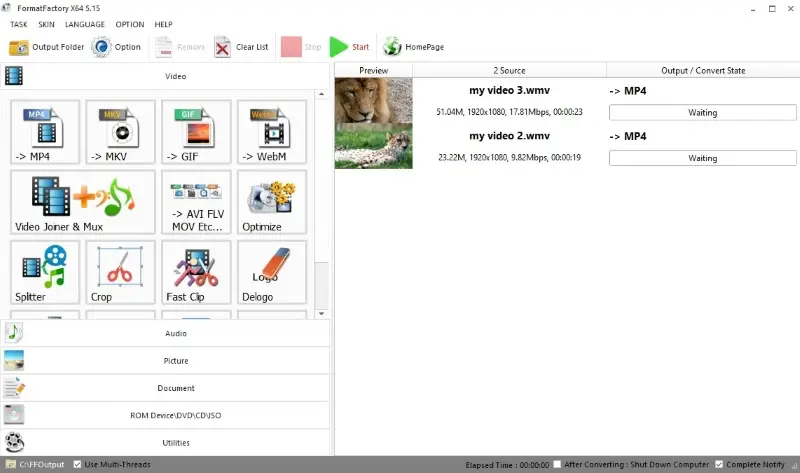This screenshot has height=473, width=800.
Task: Click Waiting progress bar for my video 3.wmv
Action: pyautogui.click(x=703, y=113)
